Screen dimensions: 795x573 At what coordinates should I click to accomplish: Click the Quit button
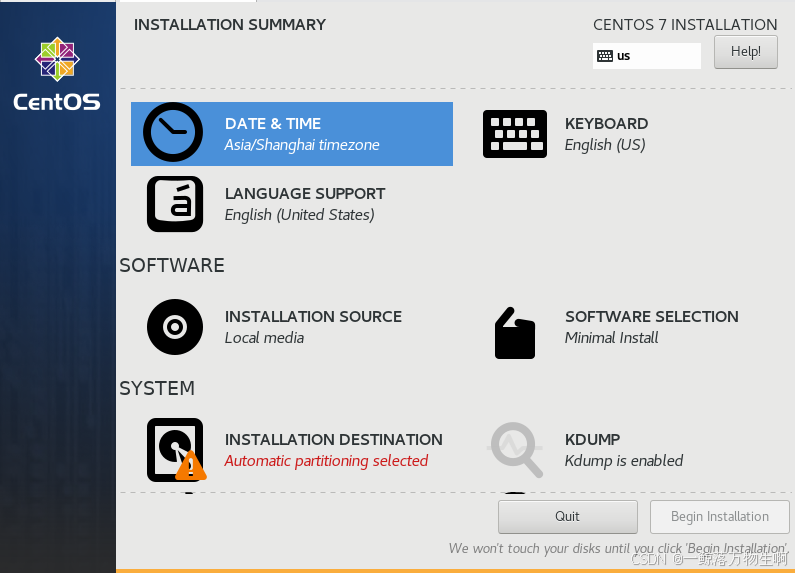coord(567,517)
